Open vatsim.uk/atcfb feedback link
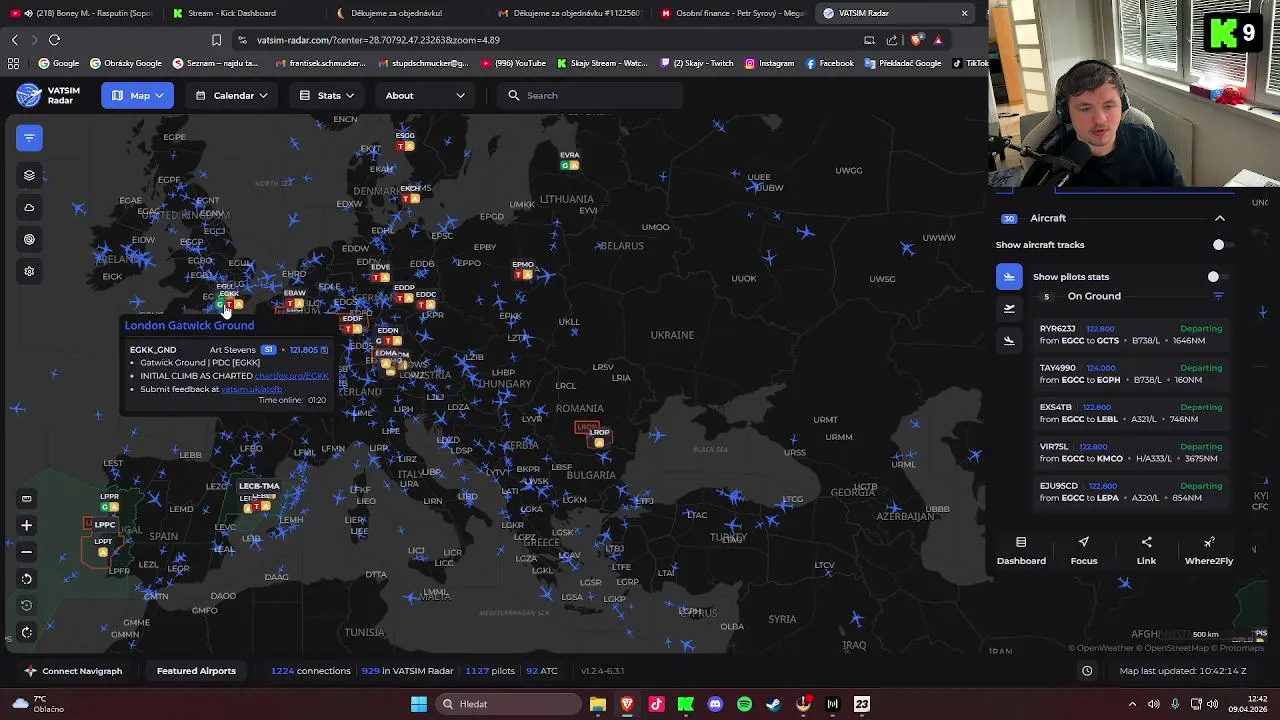 251,389
